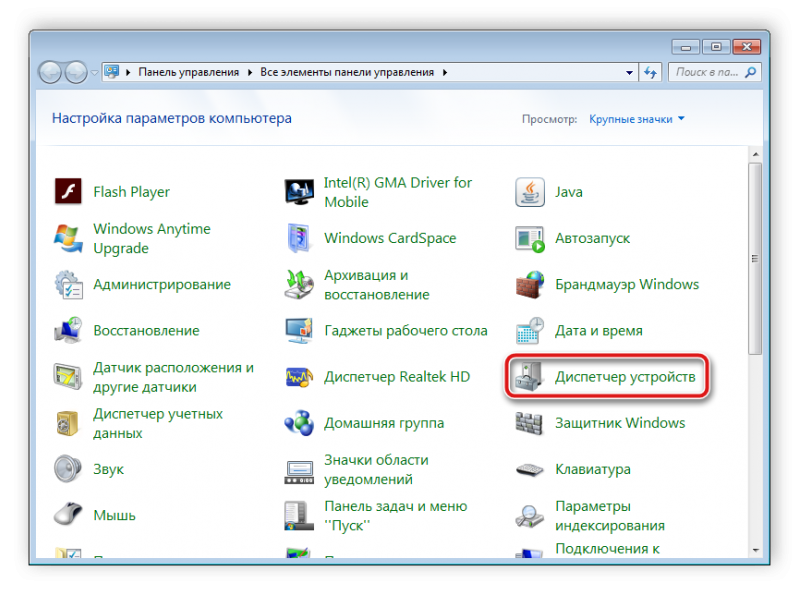800x595 pixels.
Task: Click the scrollbar up arrow
Action: [x=756, y=154]
